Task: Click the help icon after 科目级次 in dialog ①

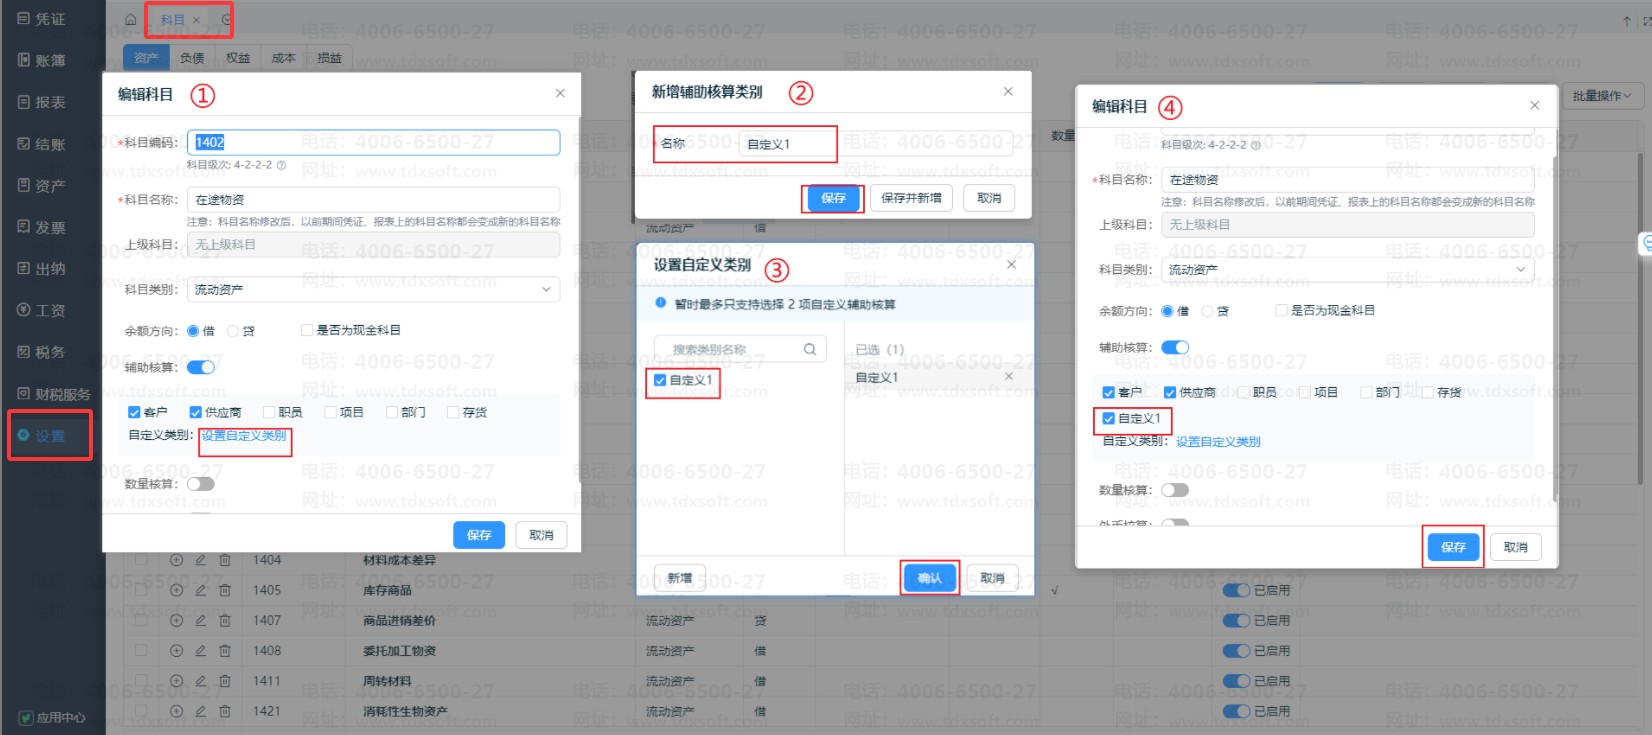Action: (281, 165)
